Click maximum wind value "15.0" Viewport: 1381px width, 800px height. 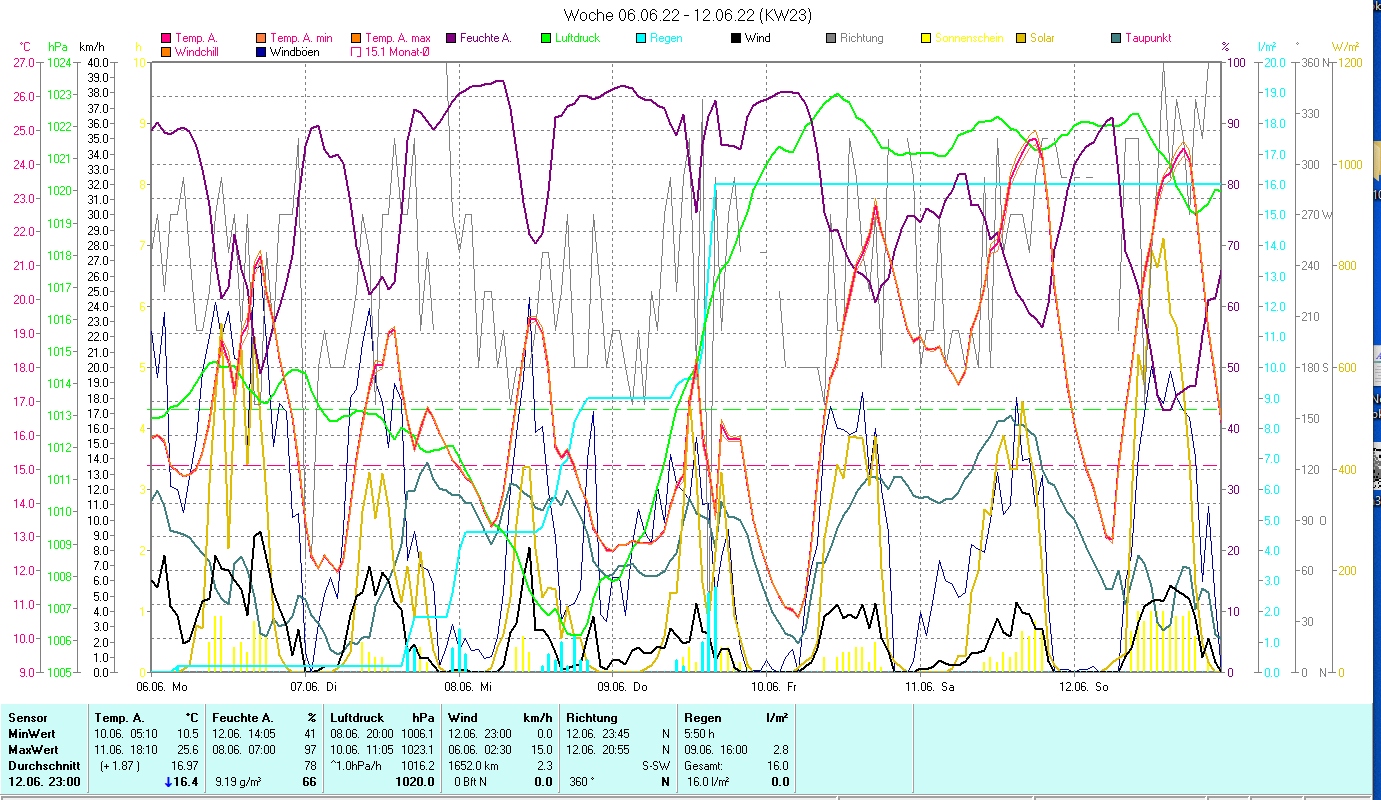tap(543, 750)
